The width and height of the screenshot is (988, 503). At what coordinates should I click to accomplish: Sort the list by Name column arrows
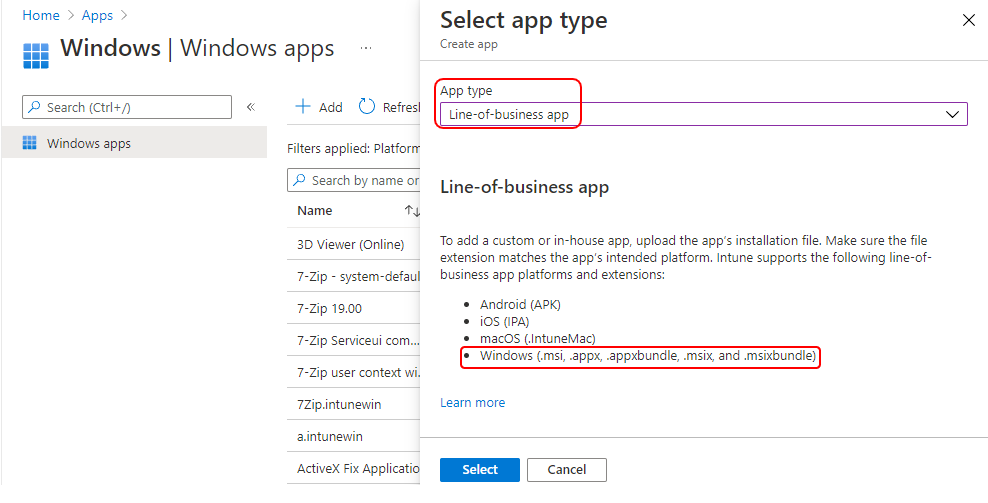(x=412, y=211)
